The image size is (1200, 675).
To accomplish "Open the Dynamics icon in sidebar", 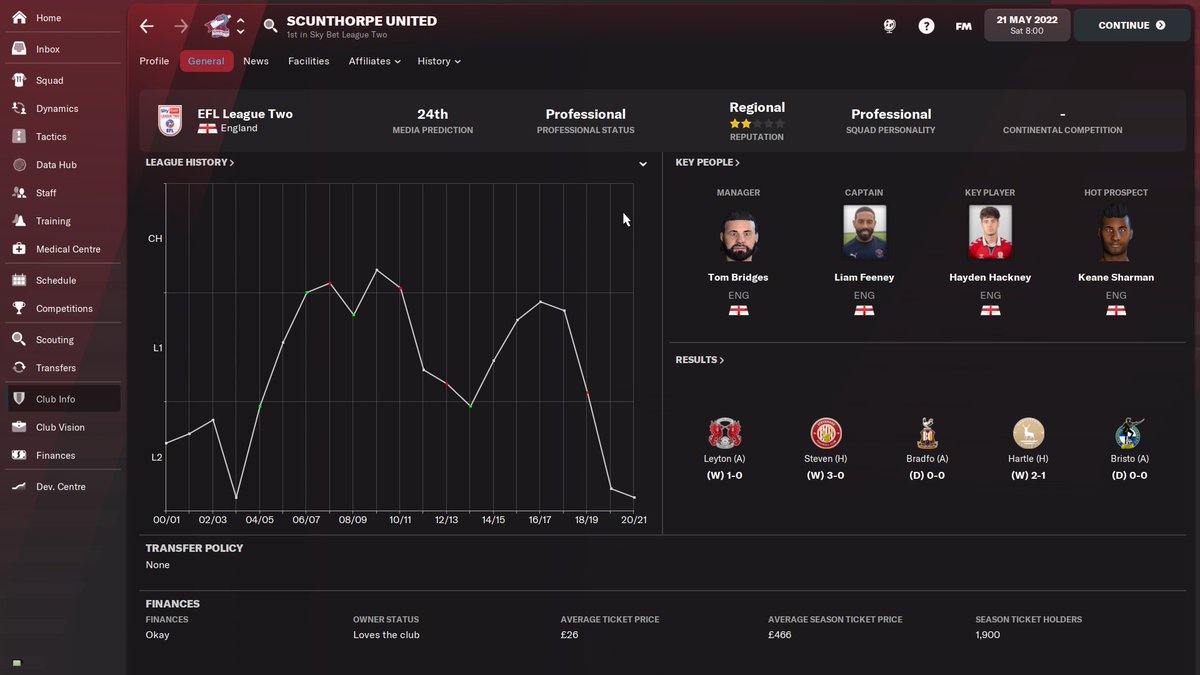I will [19, 108].
